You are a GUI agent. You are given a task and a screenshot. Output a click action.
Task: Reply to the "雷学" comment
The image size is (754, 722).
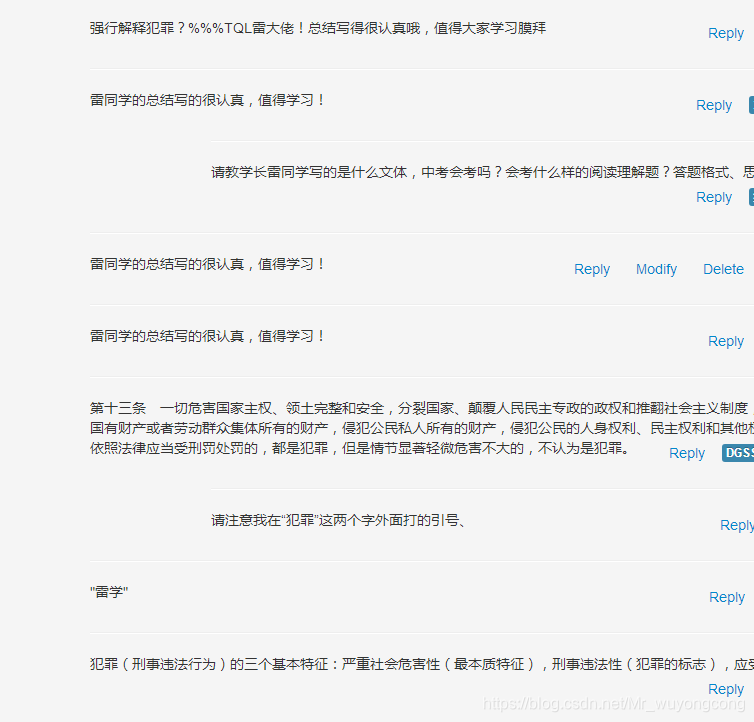pos(727,597)
